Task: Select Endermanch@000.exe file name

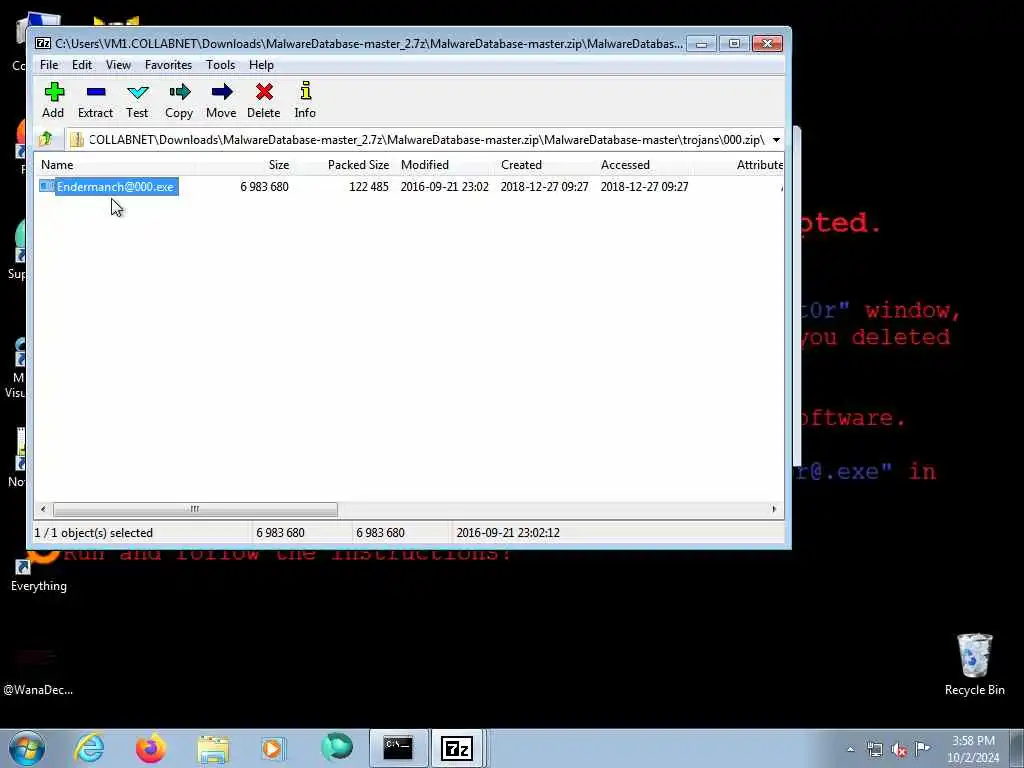Action: click(116, 187)
